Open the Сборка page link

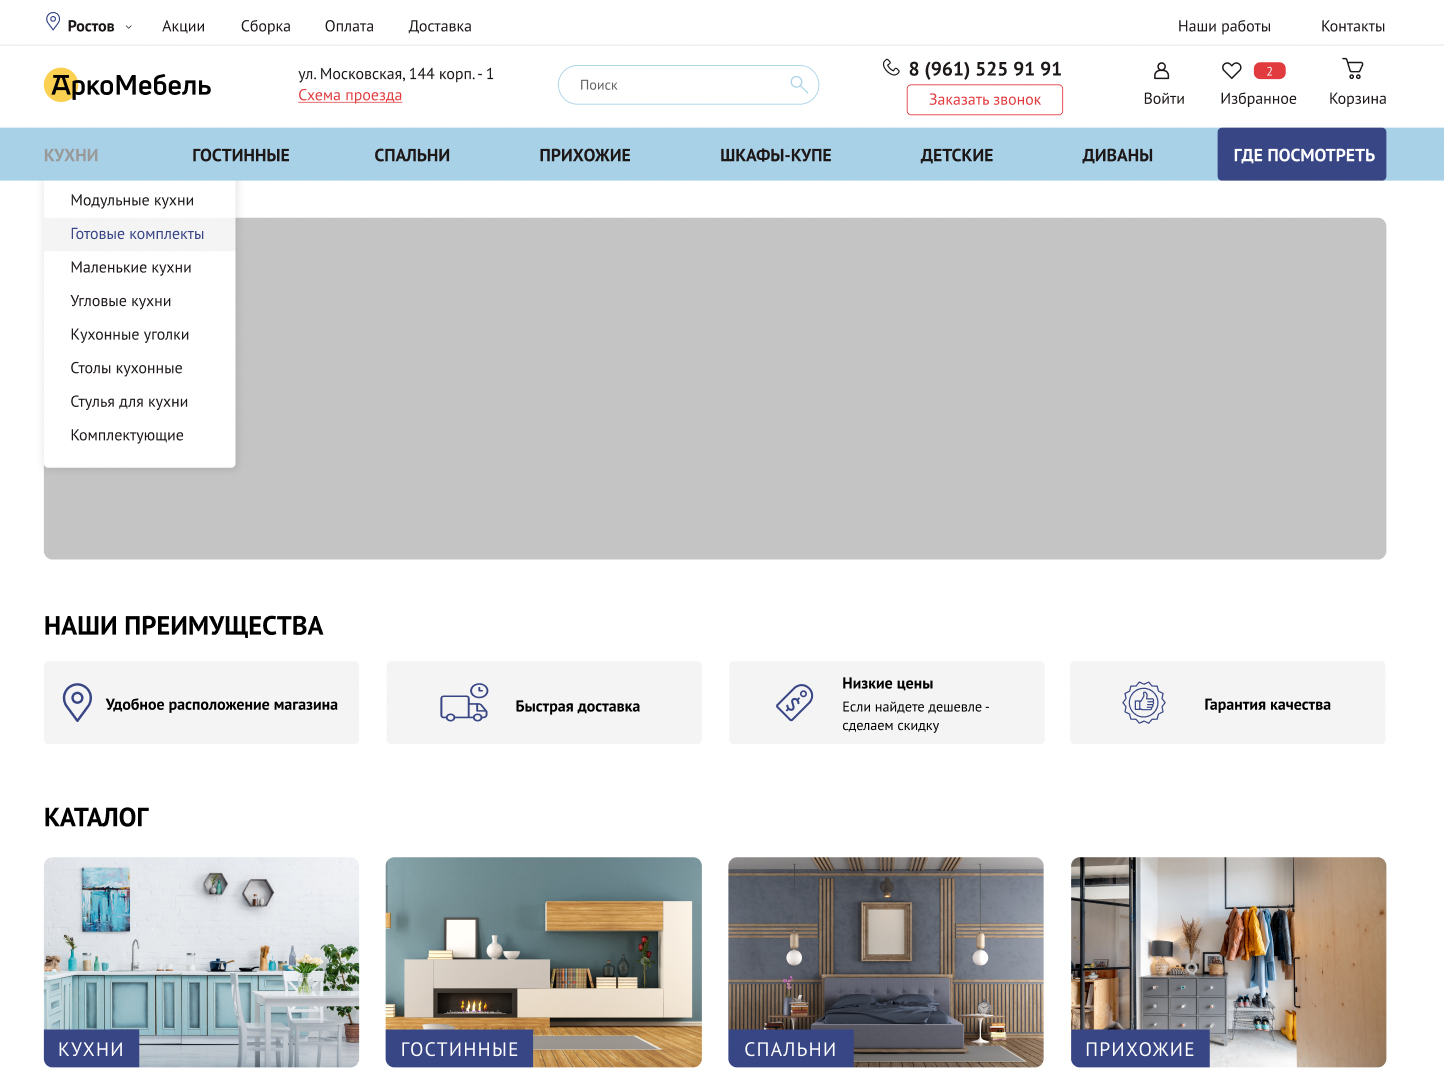pyautogui.click(x=266, y=26)
